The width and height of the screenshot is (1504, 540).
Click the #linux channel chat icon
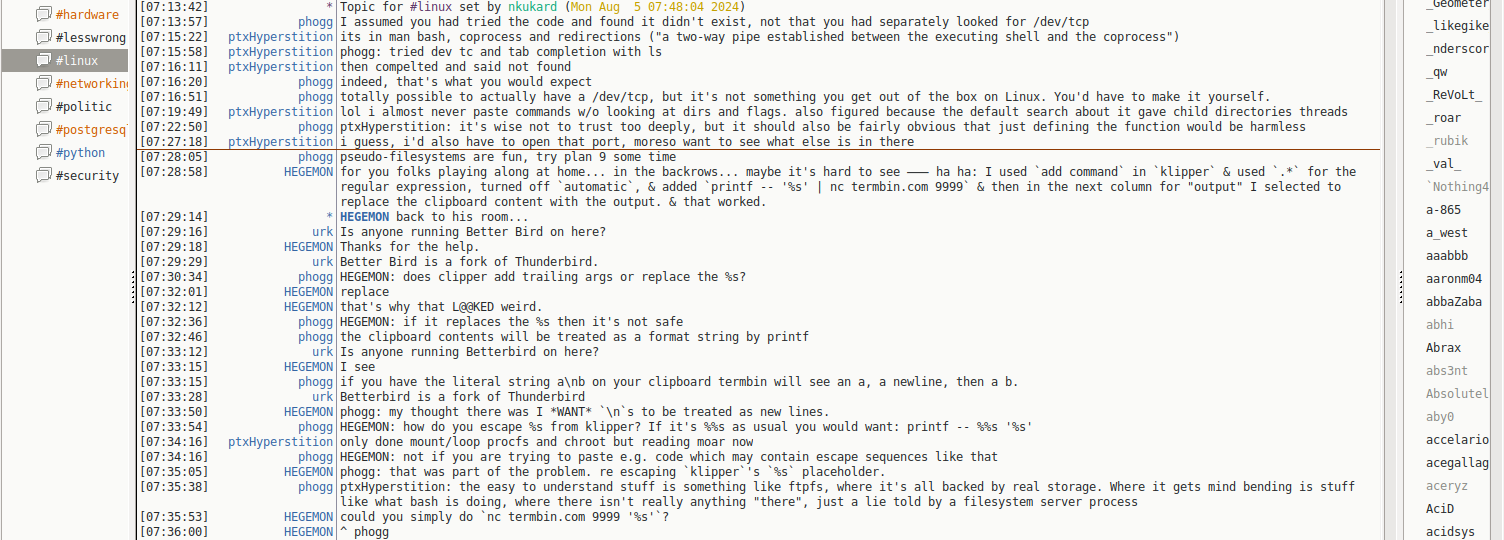pyautogui.click(x=43, y=61)
